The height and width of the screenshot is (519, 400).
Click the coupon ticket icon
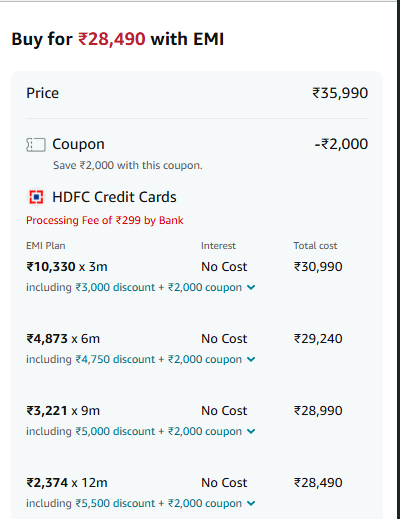[x=36, y=145]
